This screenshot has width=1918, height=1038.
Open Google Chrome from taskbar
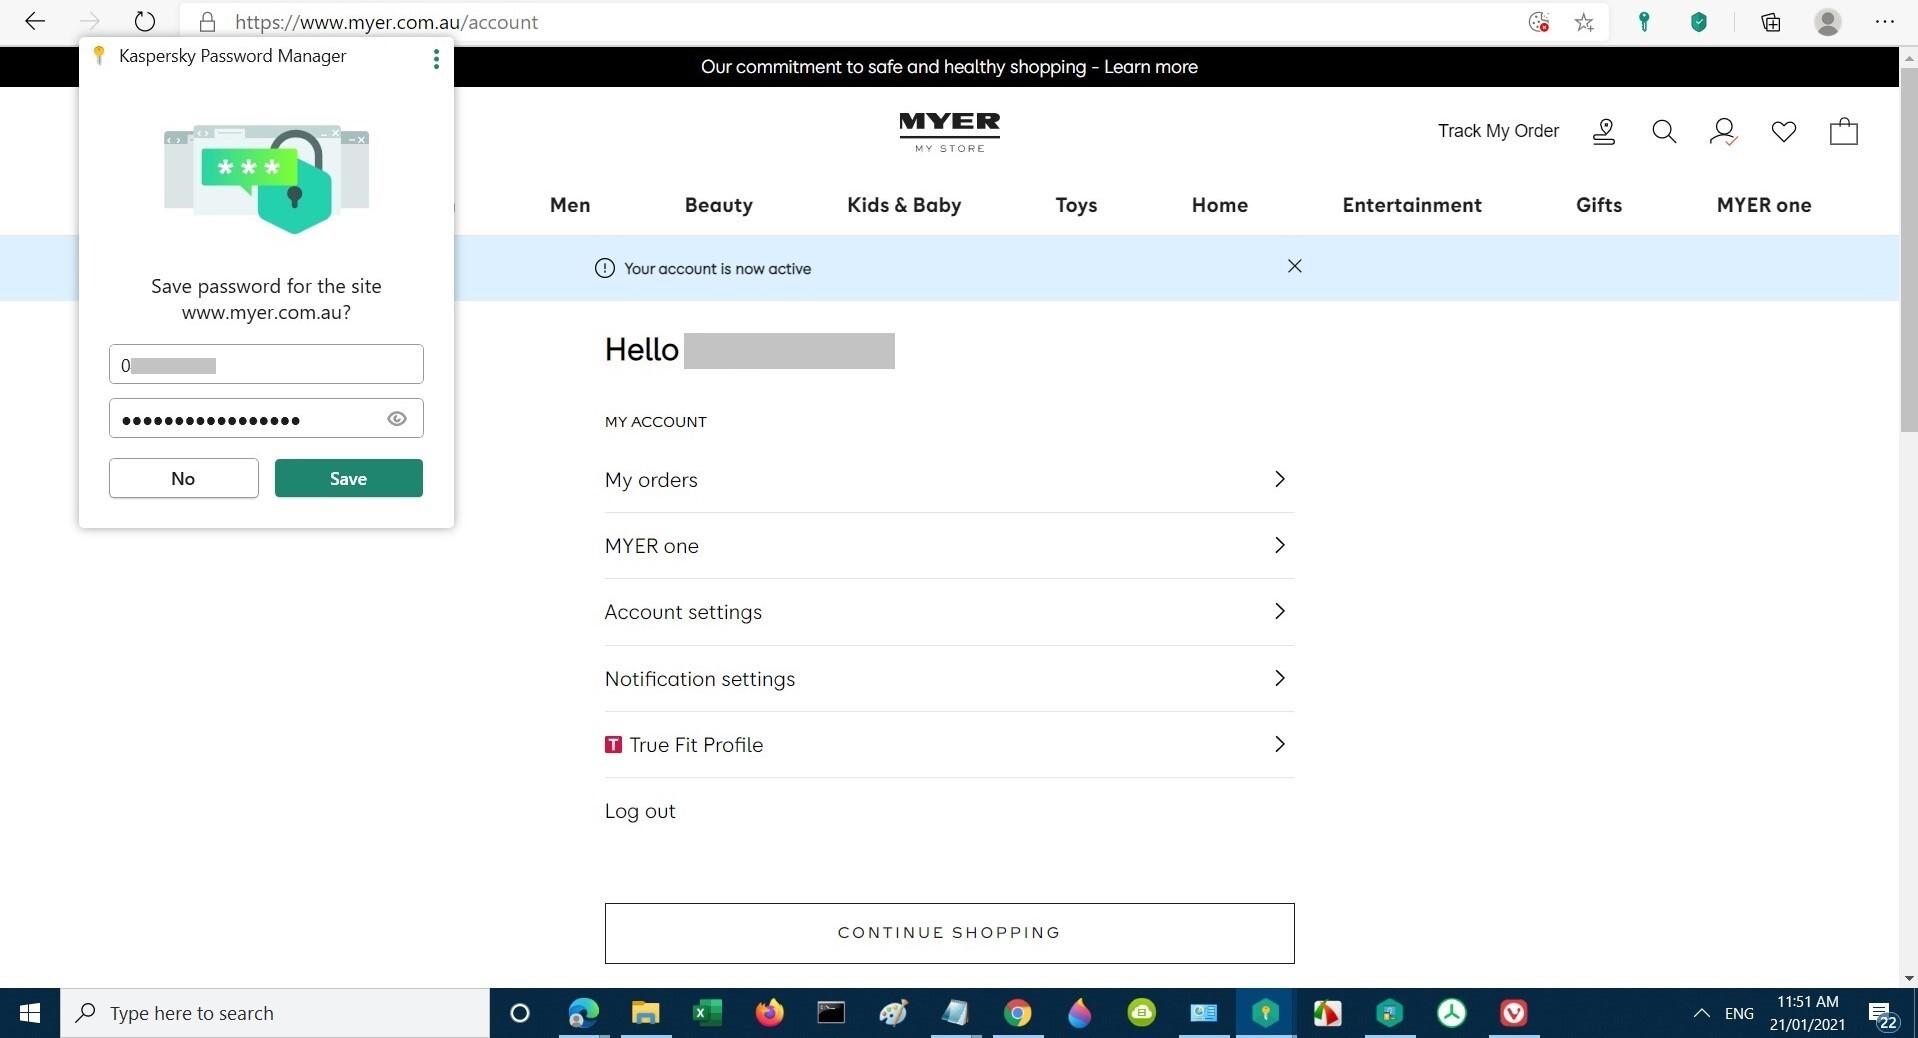tap(1017, 1013)
